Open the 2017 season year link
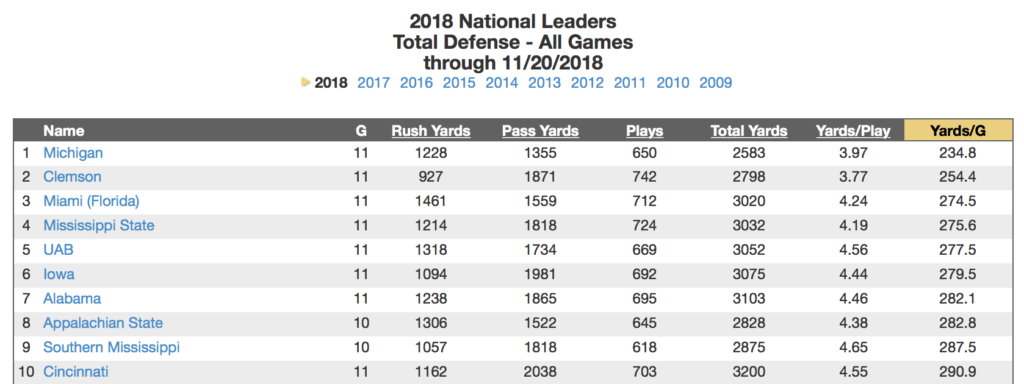 tap(373, 83)
